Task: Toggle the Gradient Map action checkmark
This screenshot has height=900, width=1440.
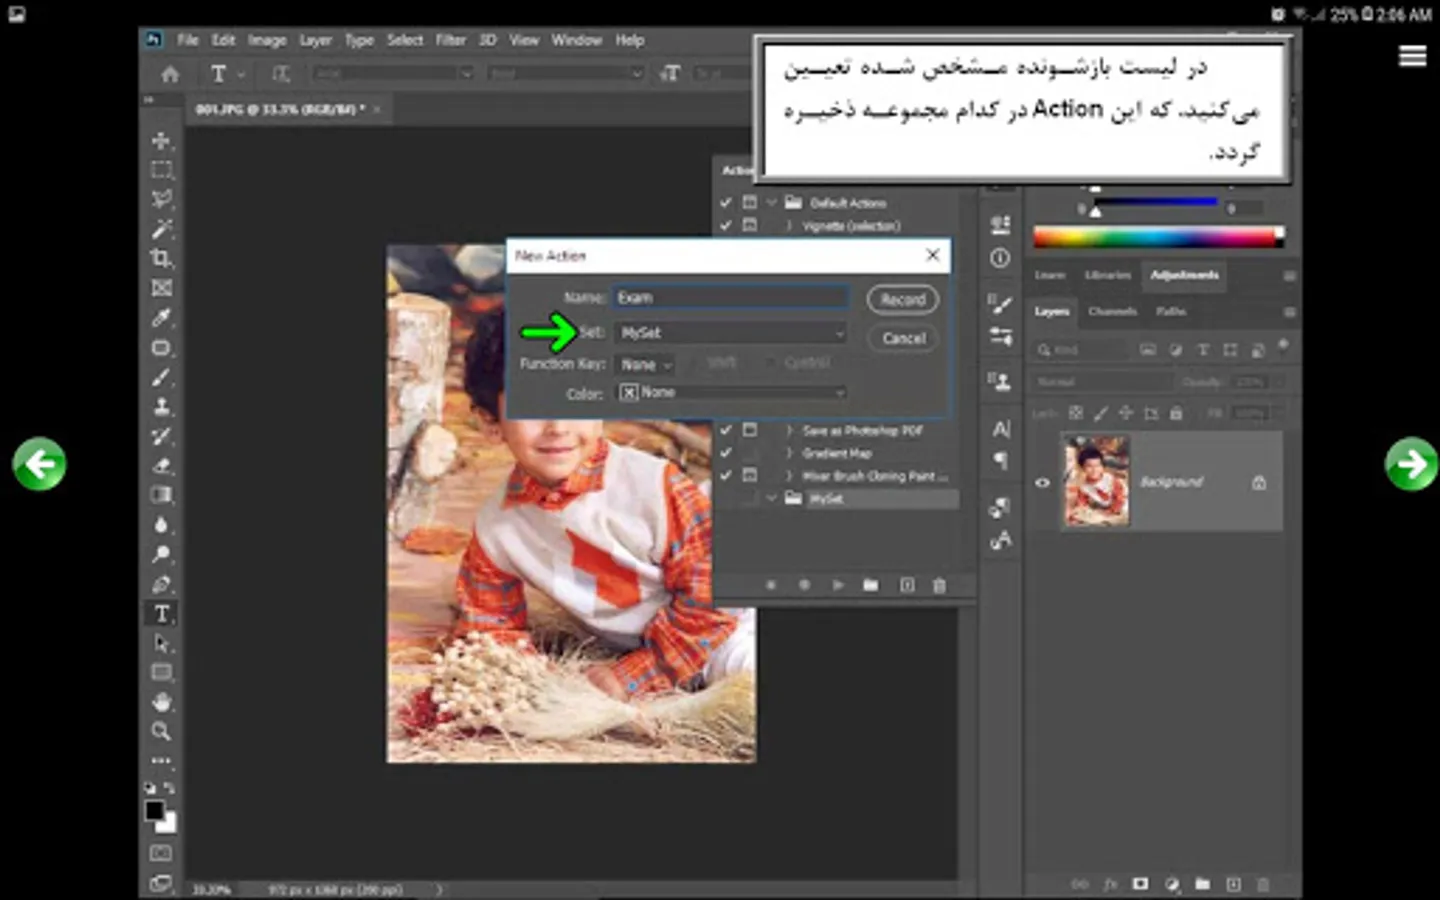Action: 726,453
